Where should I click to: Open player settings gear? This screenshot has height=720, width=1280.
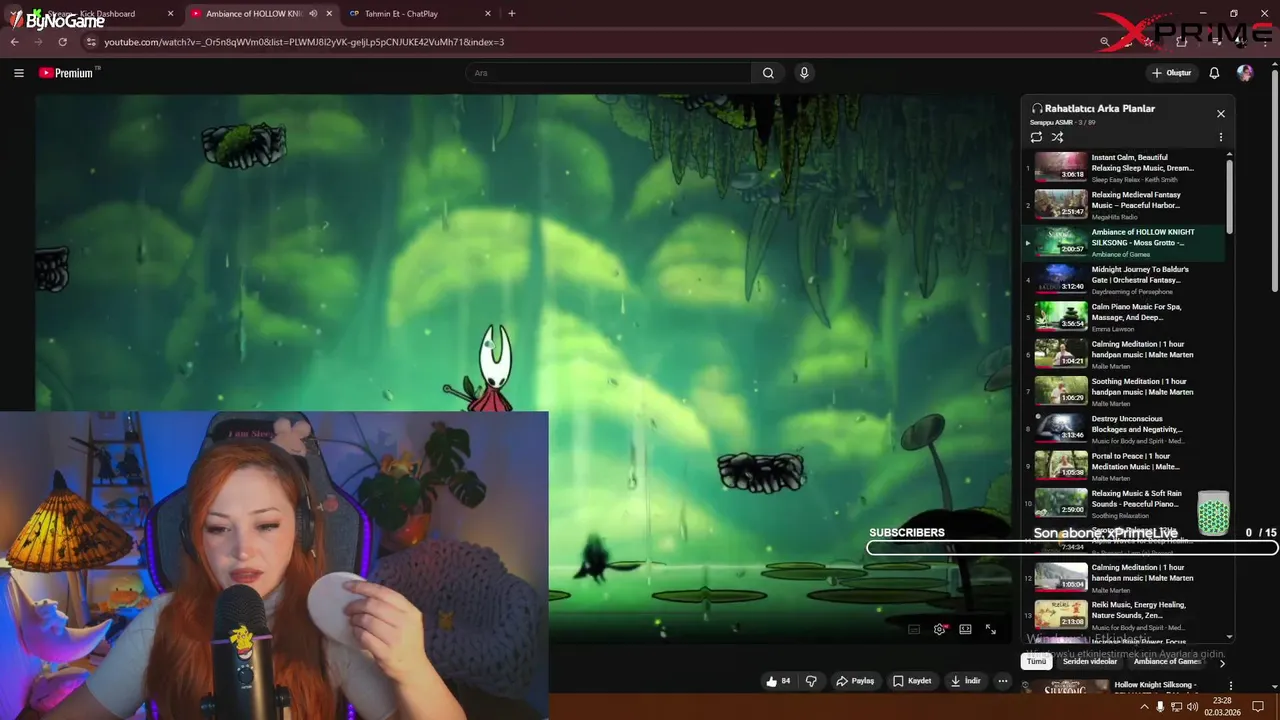[x=940, y=629]
